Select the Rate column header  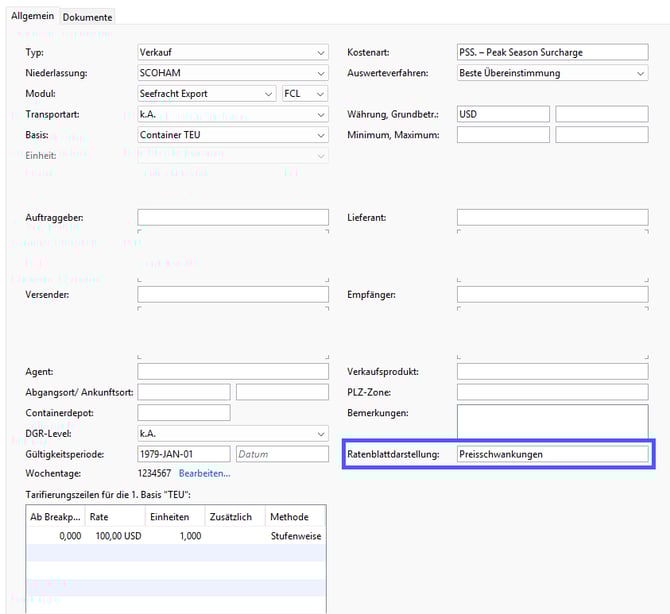tap(115, 517)
